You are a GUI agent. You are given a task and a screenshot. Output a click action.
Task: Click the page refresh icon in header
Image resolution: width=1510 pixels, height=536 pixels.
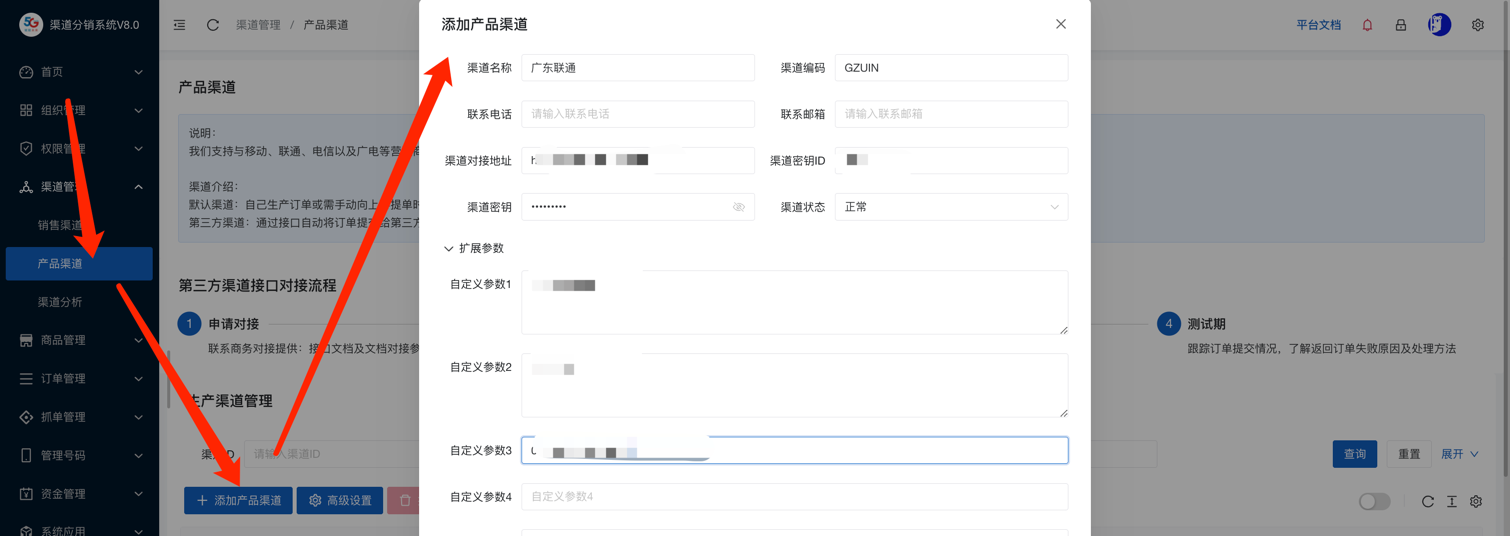coord(213,25)
